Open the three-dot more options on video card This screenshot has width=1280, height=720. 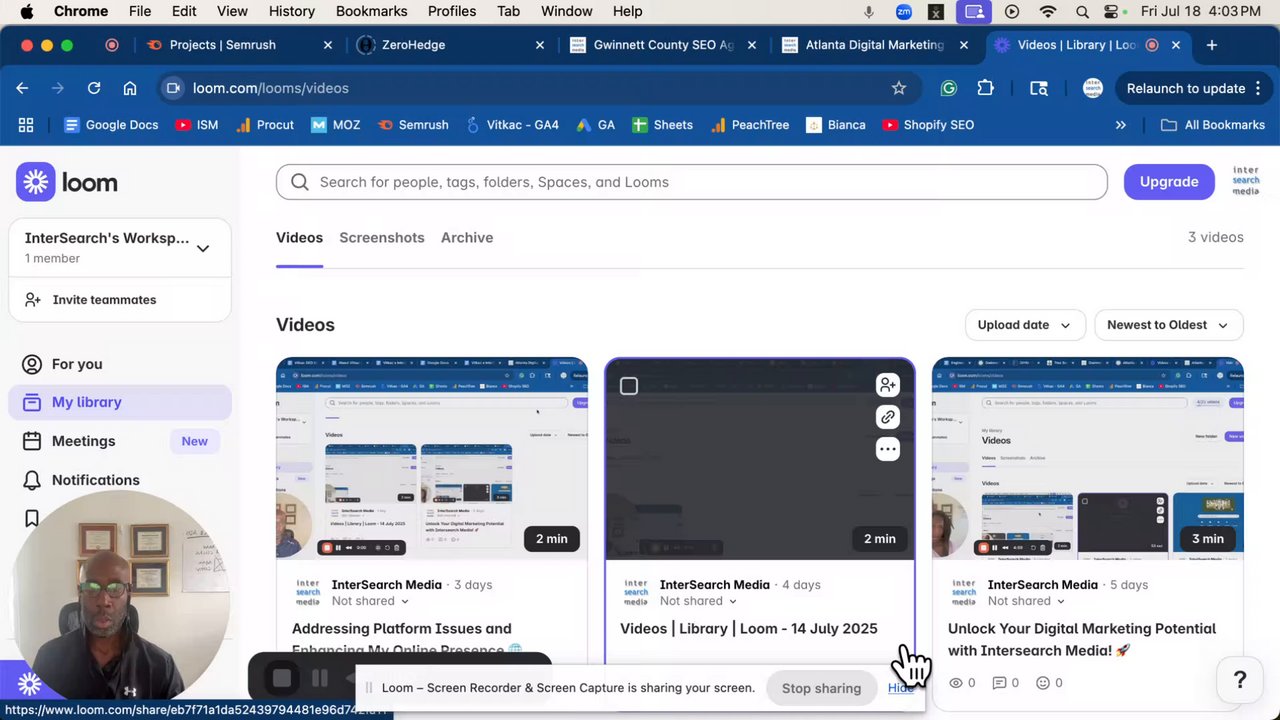click(887, 449)
